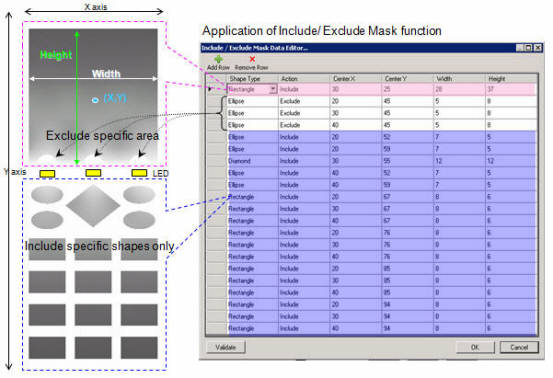Click the row selector with the current-row arrow
553x378 pixels.
pyautogui.click(x=216, y=89)
